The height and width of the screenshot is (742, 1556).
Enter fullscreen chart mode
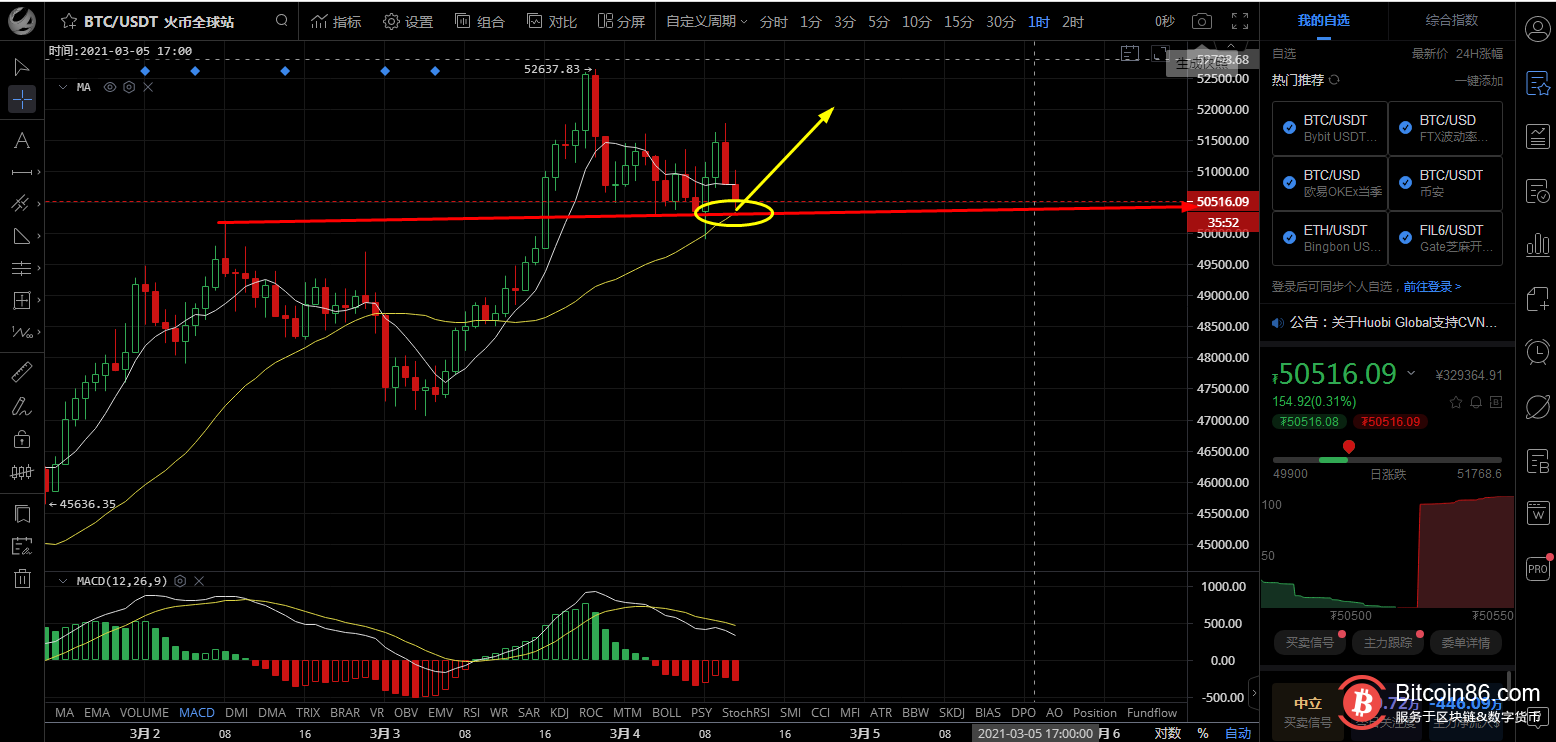[x=1240, y=21]
